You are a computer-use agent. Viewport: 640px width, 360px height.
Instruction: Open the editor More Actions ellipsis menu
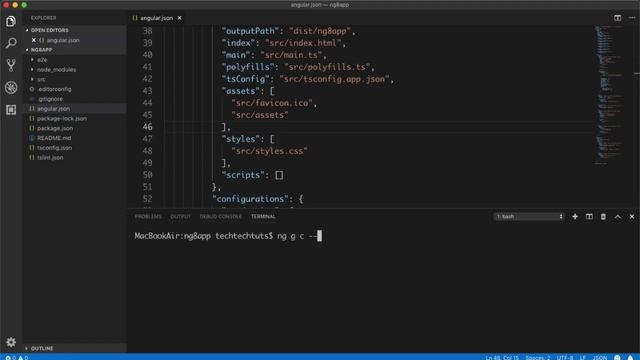pyautogui.click(x=632, y=18)
